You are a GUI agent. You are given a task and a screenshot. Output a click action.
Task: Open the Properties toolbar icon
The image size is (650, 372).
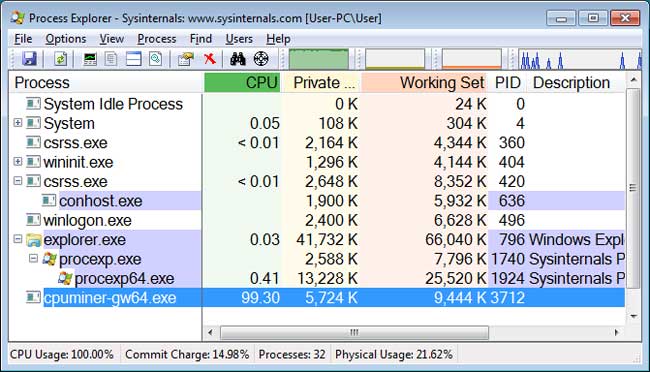(186, 59)
